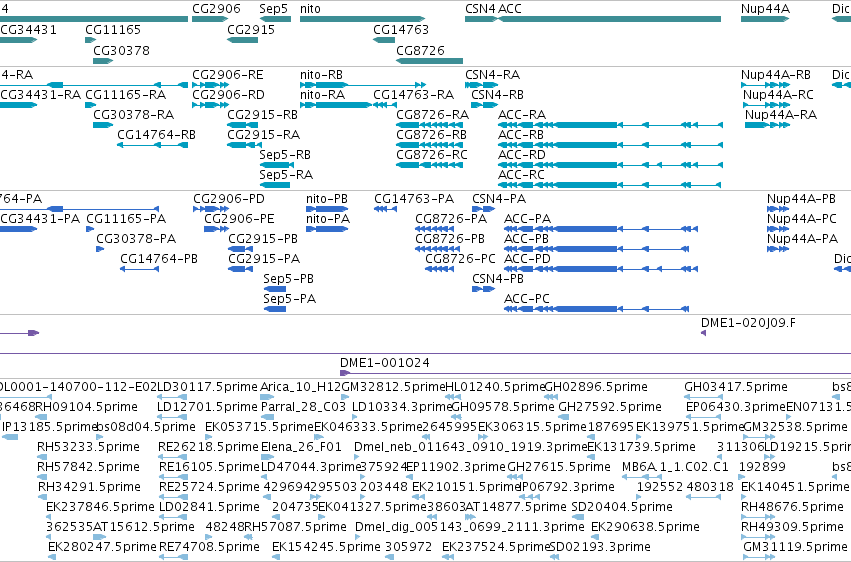Select the CG8726 gene bar

[429, 61]
